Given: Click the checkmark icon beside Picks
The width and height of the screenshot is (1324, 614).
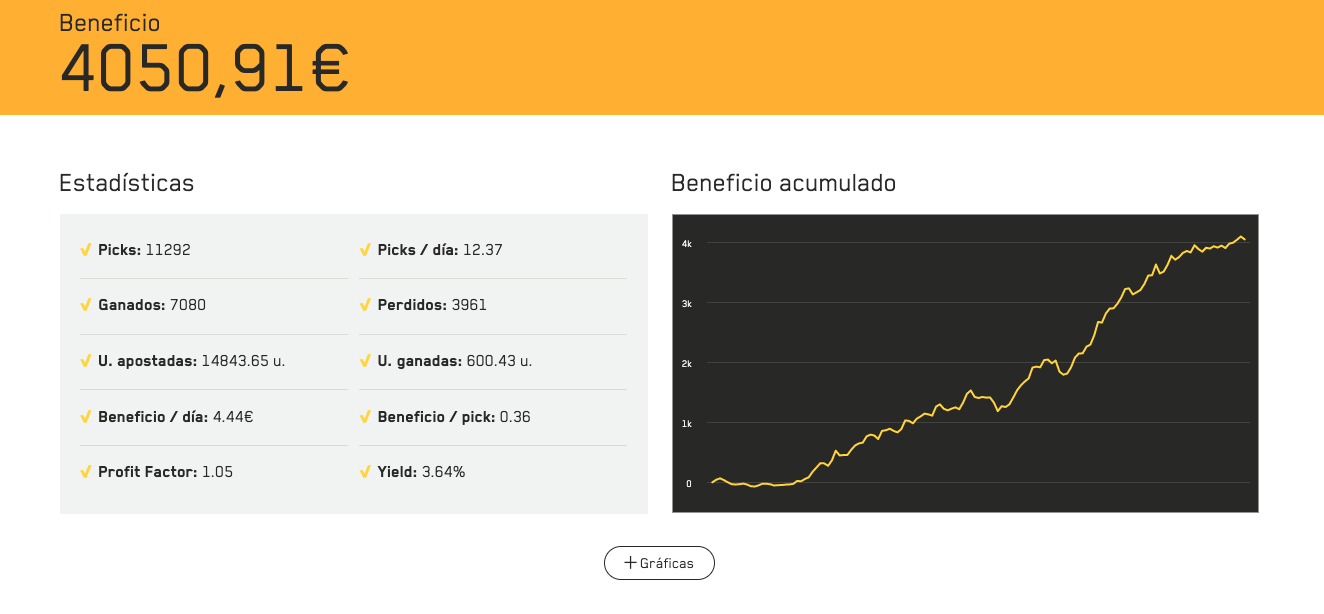Looking at the screenshot, I should [85, 250].
